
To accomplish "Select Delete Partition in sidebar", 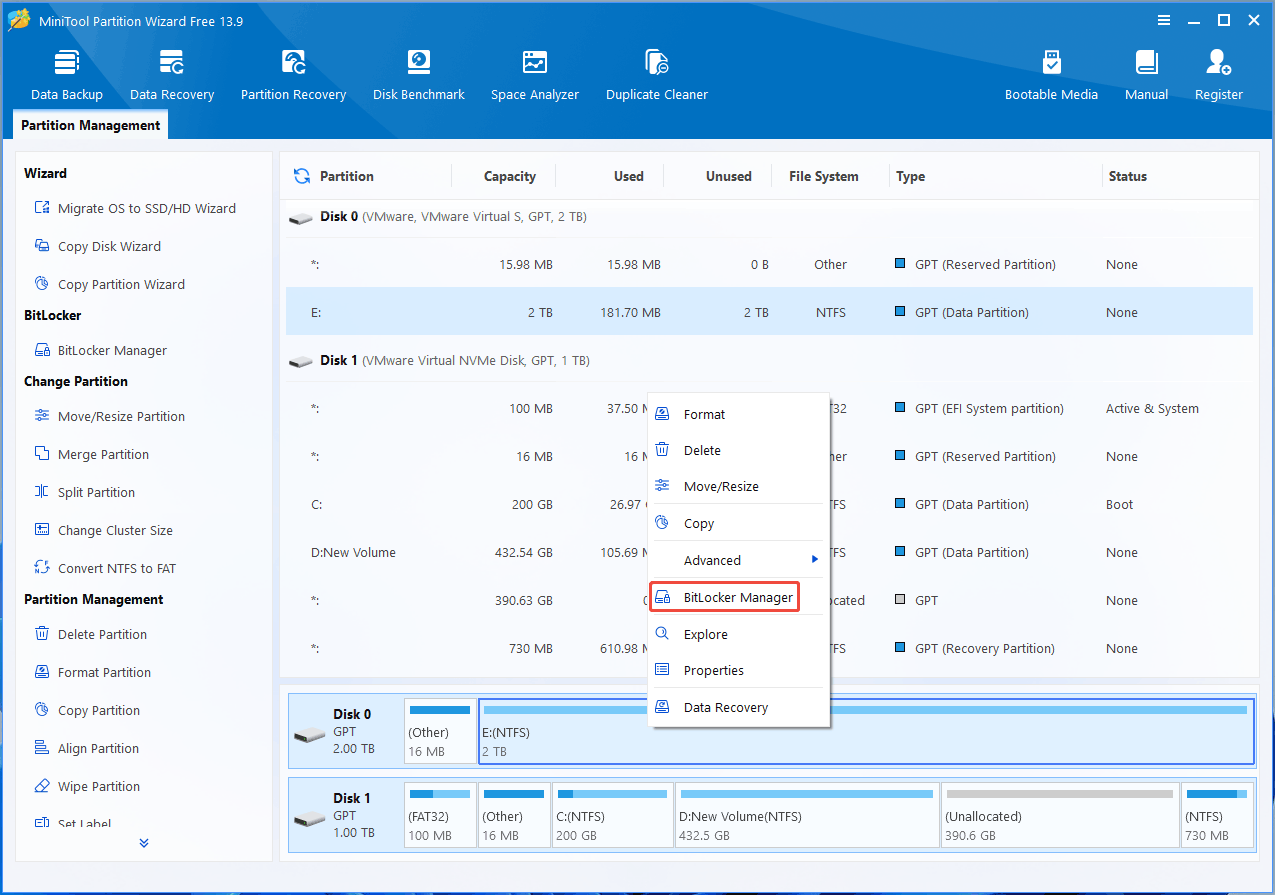I will click(90, 634).
